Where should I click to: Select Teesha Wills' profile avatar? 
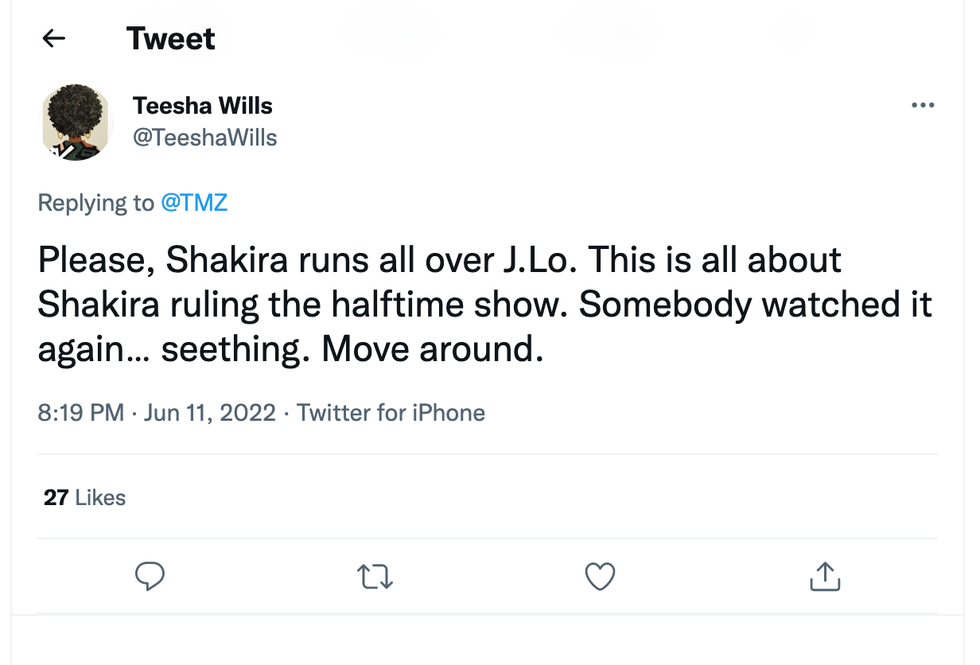tap(77, 122)
